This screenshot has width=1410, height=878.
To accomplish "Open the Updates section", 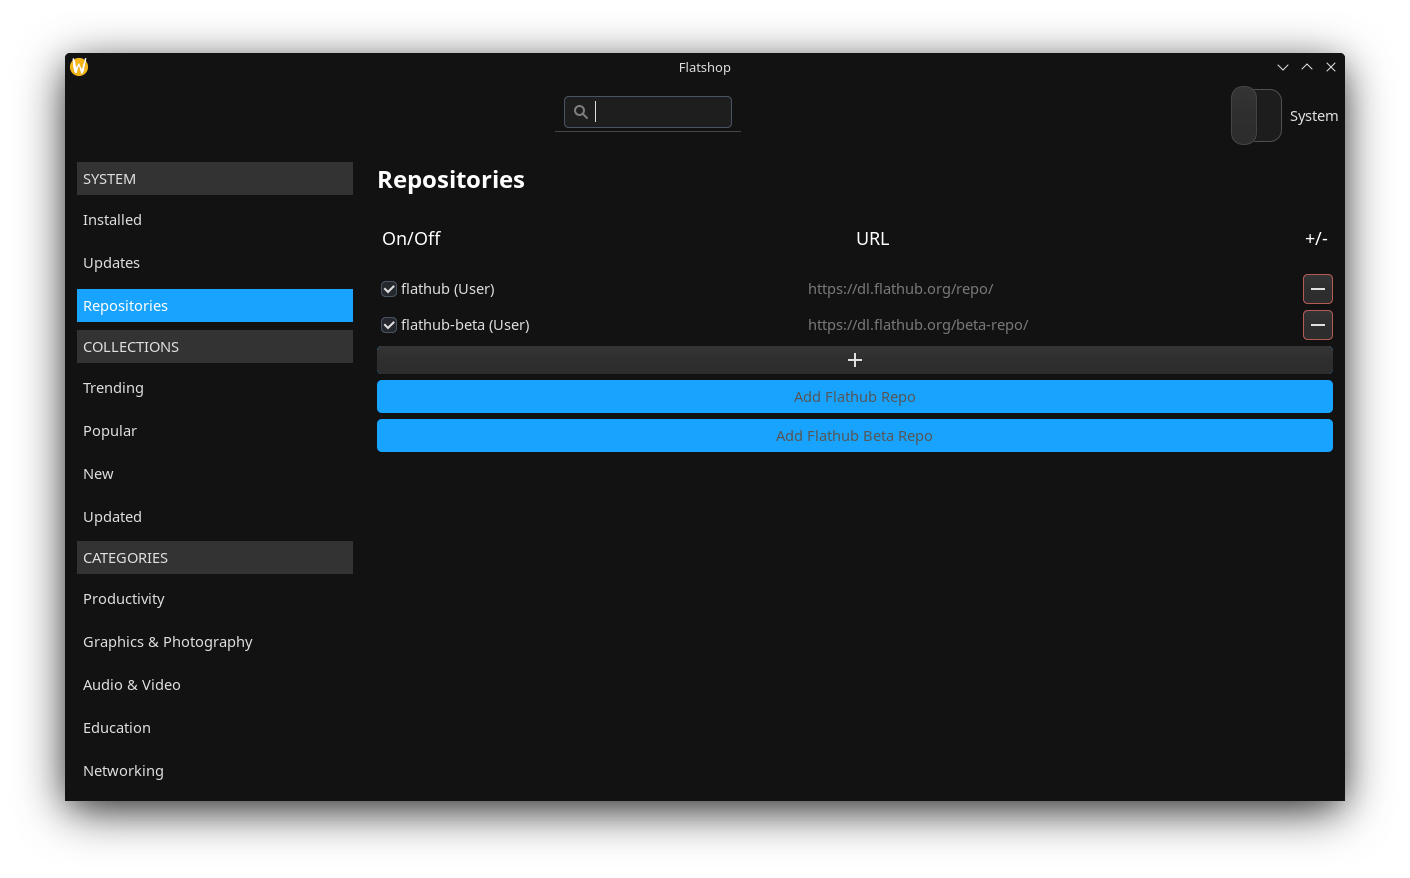I will coord(111,262).
